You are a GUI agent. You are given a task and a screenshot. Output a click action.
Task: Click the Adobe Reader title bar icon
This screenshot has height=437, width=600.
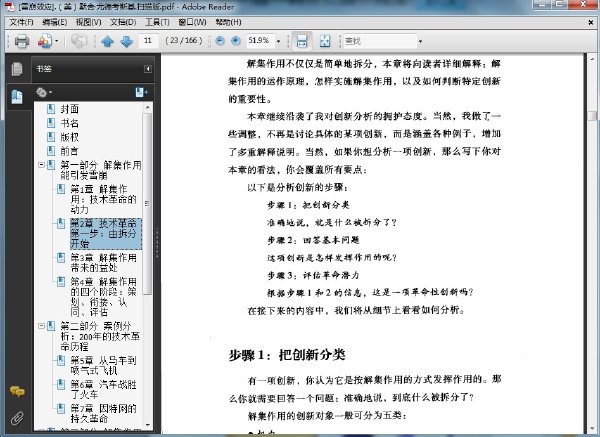point(10,7)
